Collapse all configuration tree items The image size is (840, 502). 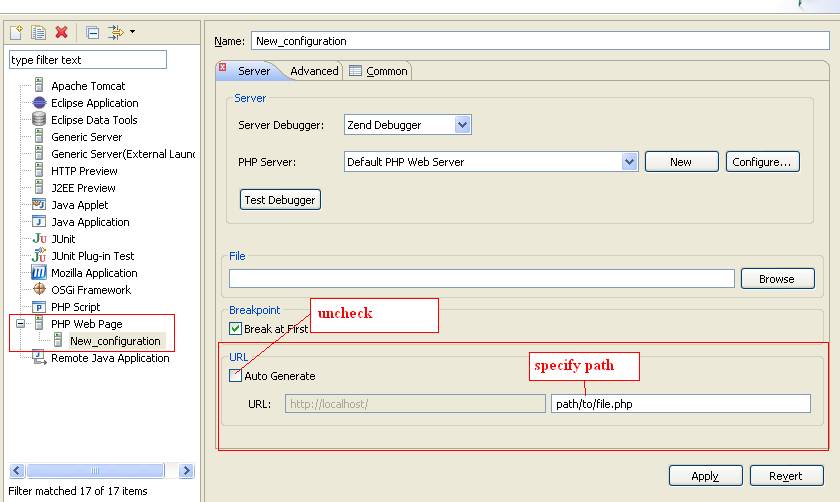click(92, 33)
